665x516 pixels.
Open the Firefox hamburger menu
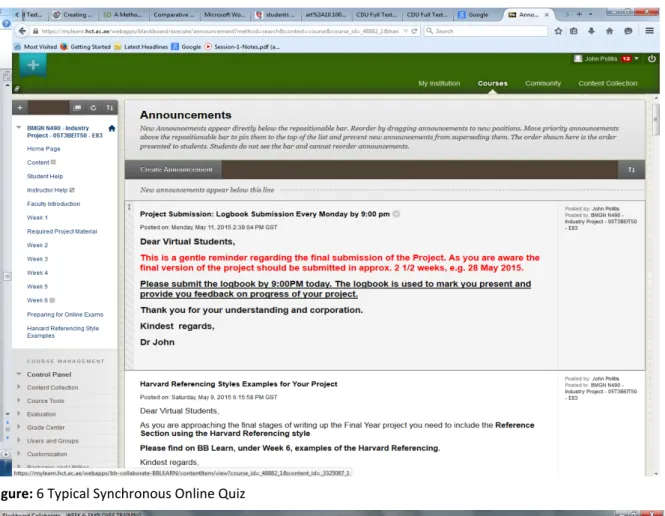pos(649,31)
